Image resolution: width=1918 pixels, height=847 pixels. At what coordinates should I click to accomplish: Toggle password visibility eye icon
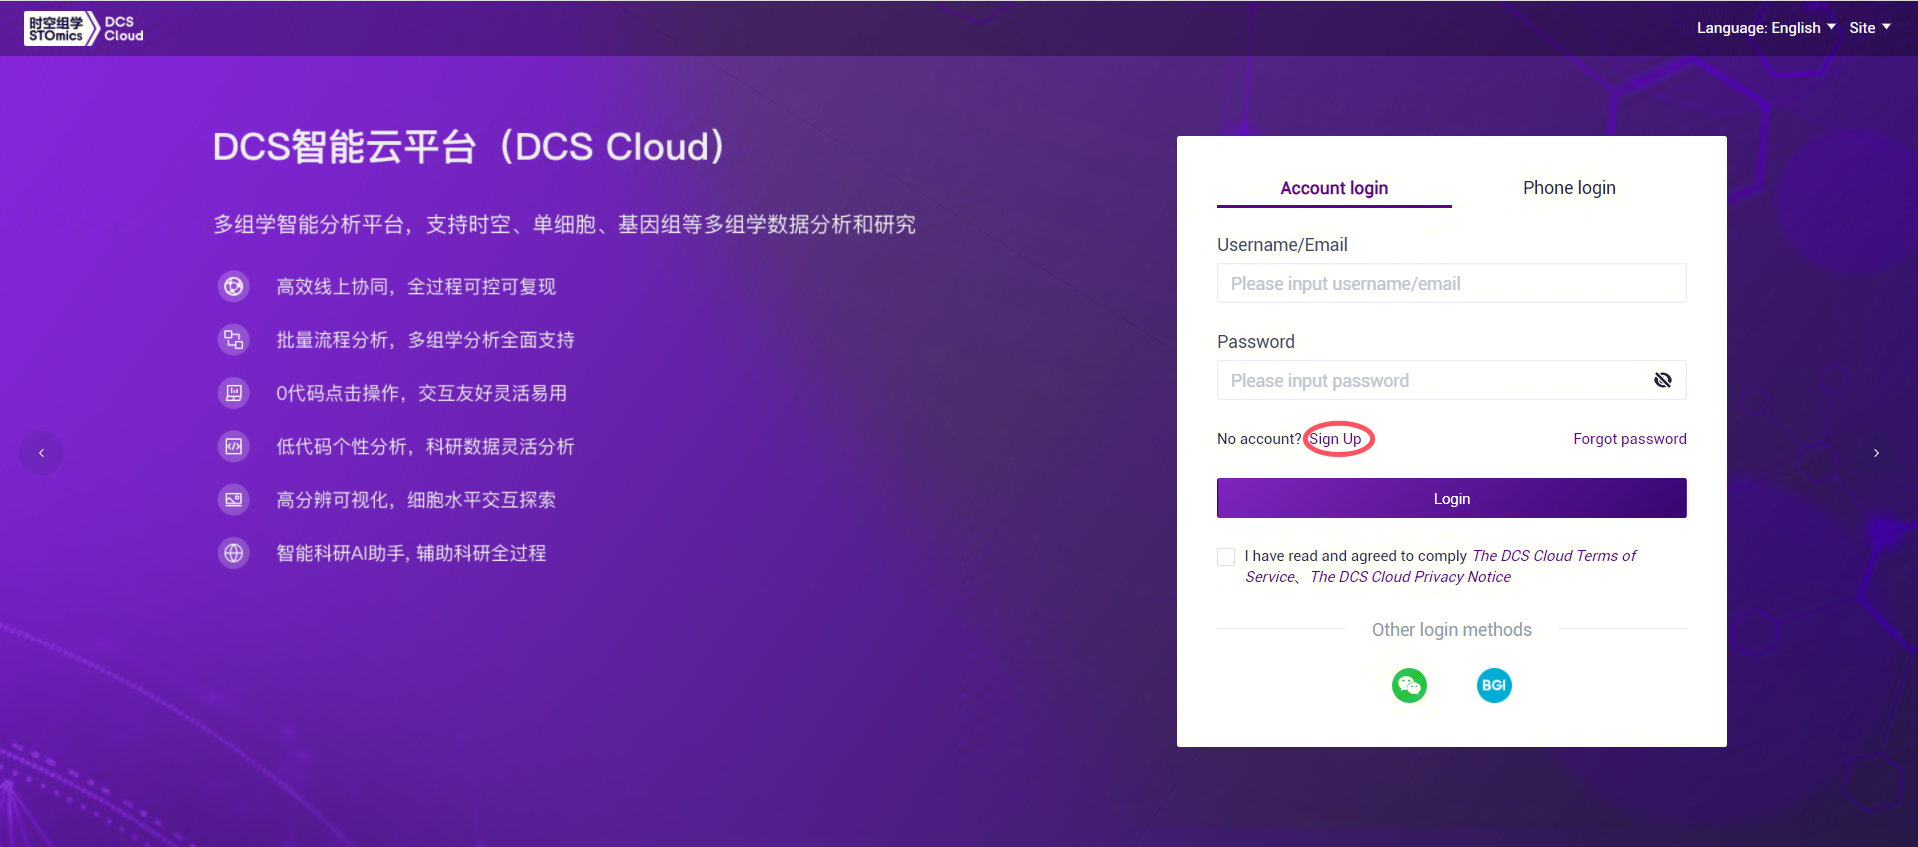(x=1663, y=380)
